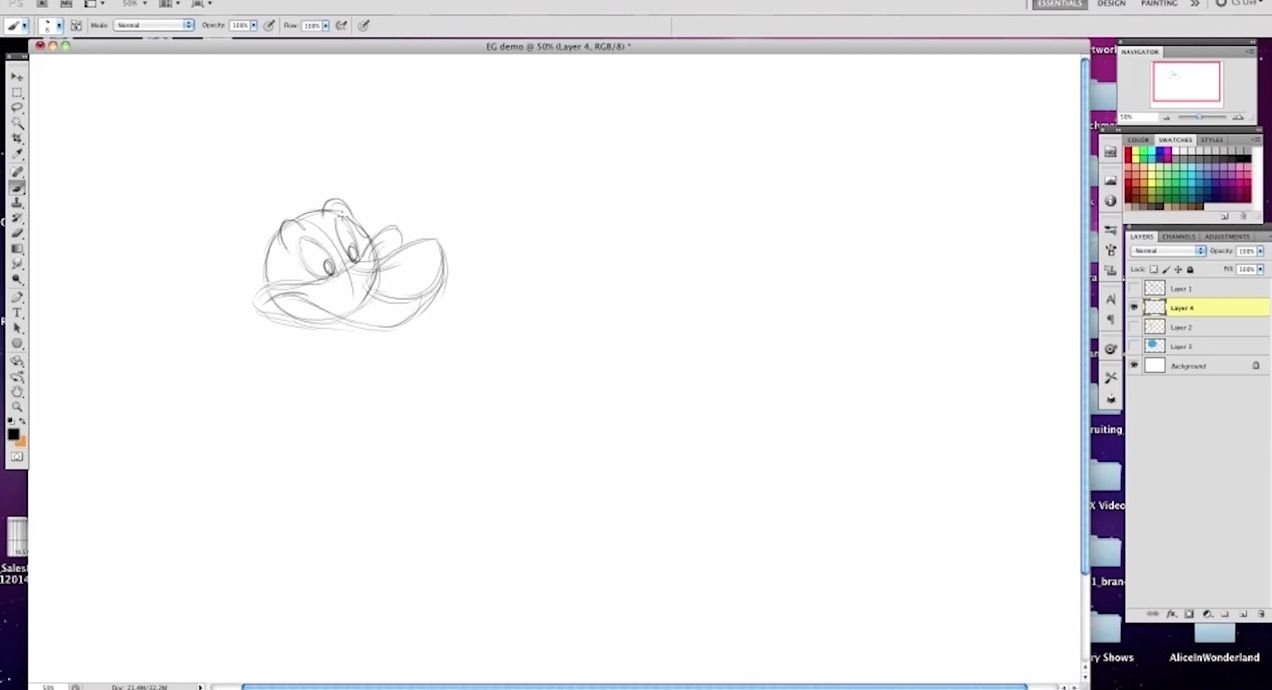Screen dimensions: 1272x690
Task: Select the Path Selection tool
Action: (17, 328)
